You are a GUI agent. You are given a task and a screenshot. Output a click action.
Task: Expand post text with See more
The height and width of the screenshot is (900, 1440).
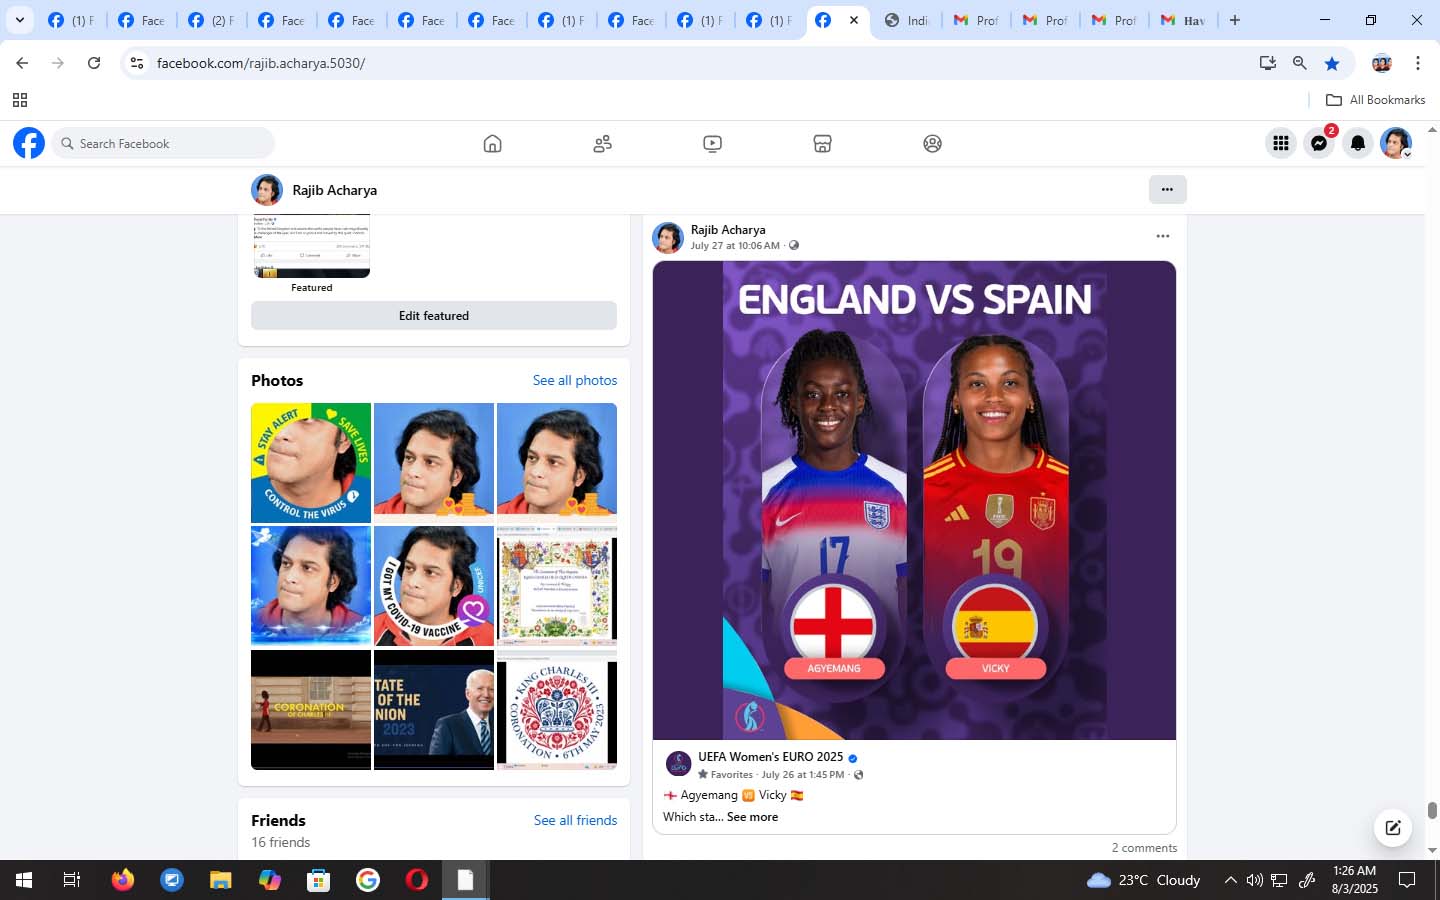[x=752, y=817]
